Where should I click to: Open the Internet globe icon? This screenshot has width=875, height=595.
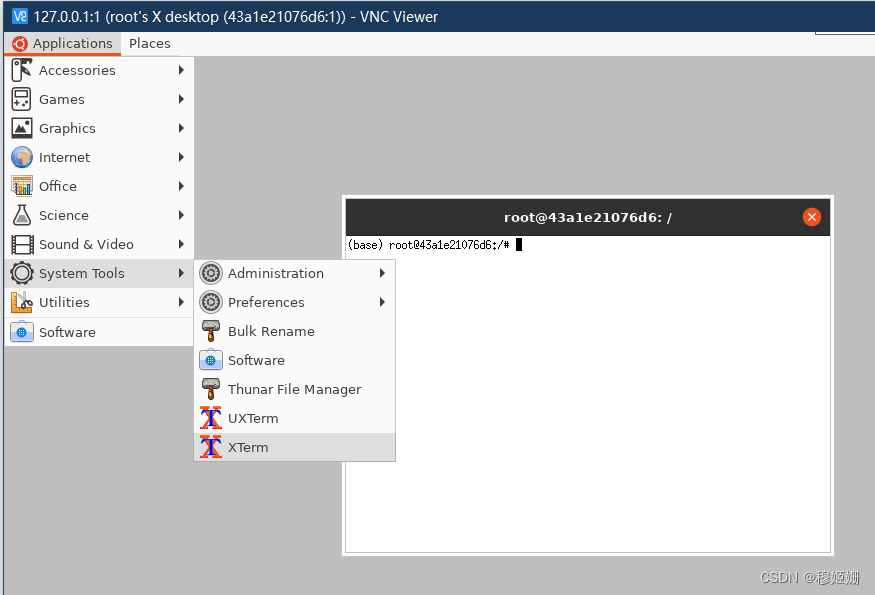coord(20,157)
